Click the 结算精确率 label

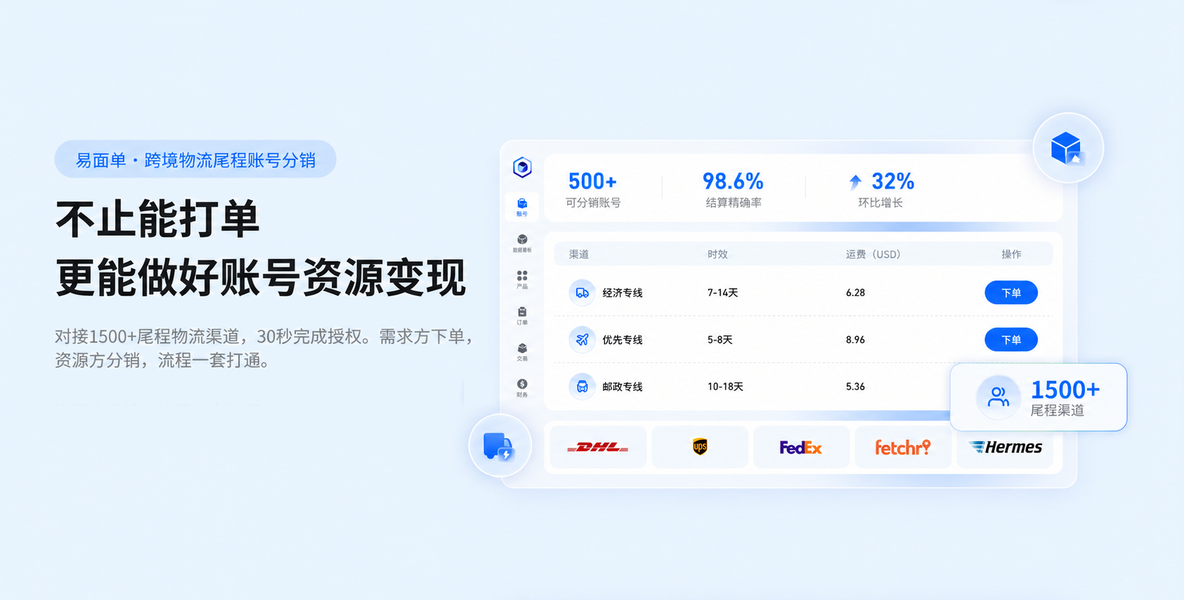point(732,203)
